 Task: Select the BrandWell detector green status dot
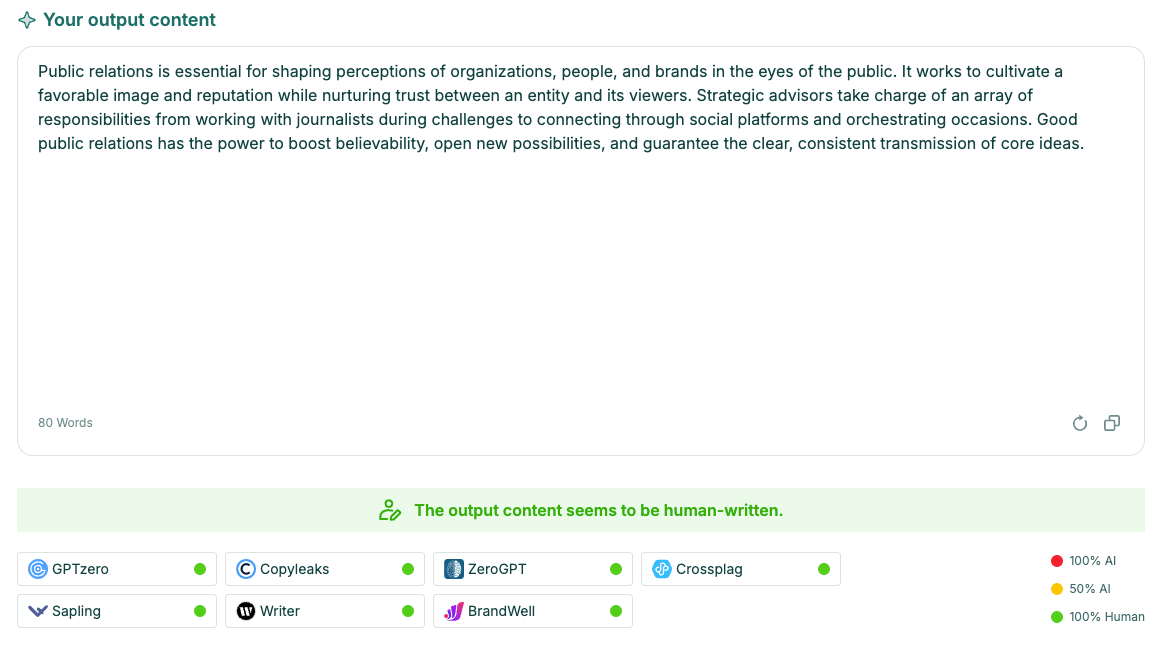(x=616, y=611)
